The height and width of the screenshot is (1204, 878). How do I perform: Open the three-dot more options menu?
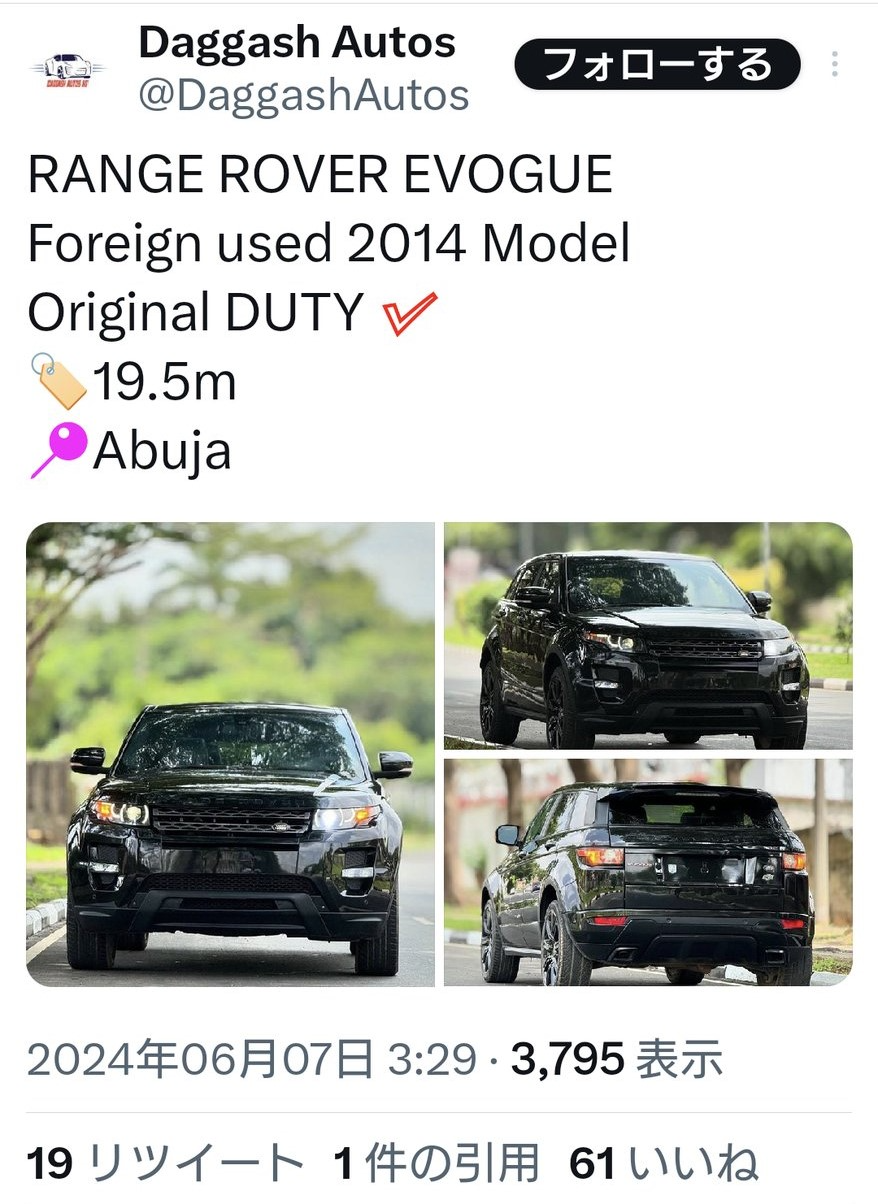pos(835,65)
